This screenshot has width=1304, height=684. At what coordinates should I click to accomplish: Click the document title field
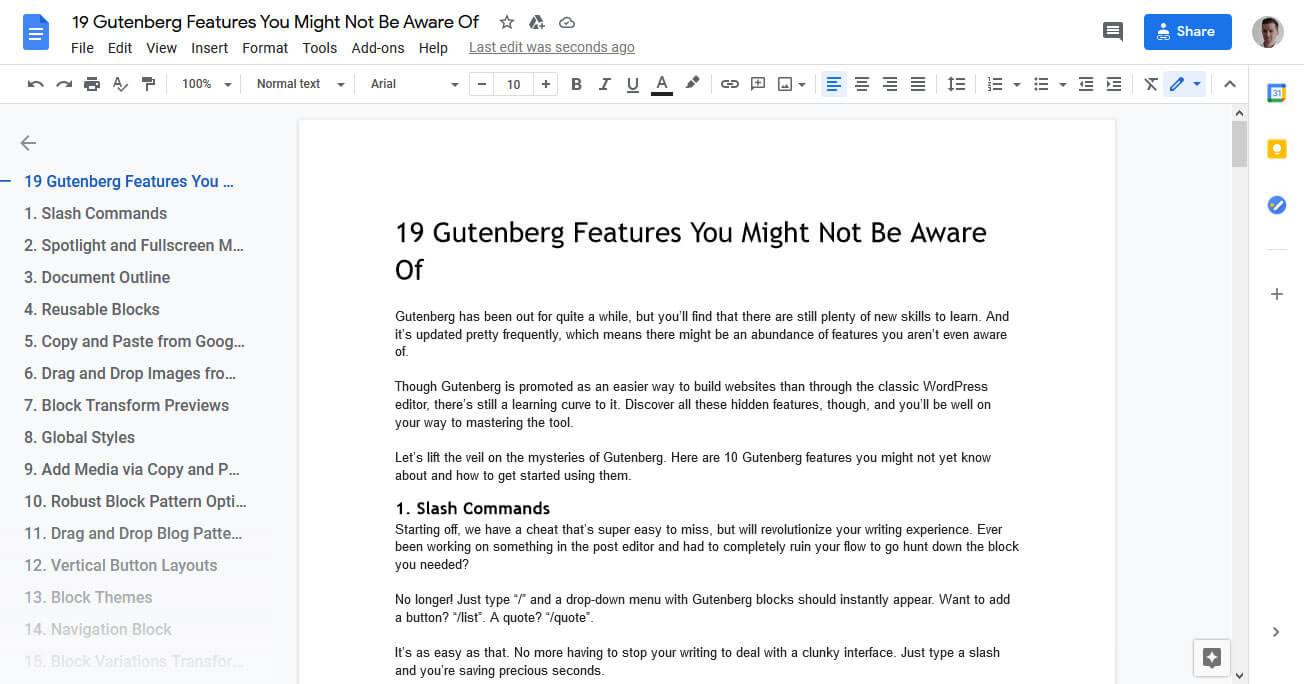[x=276, y=21]
